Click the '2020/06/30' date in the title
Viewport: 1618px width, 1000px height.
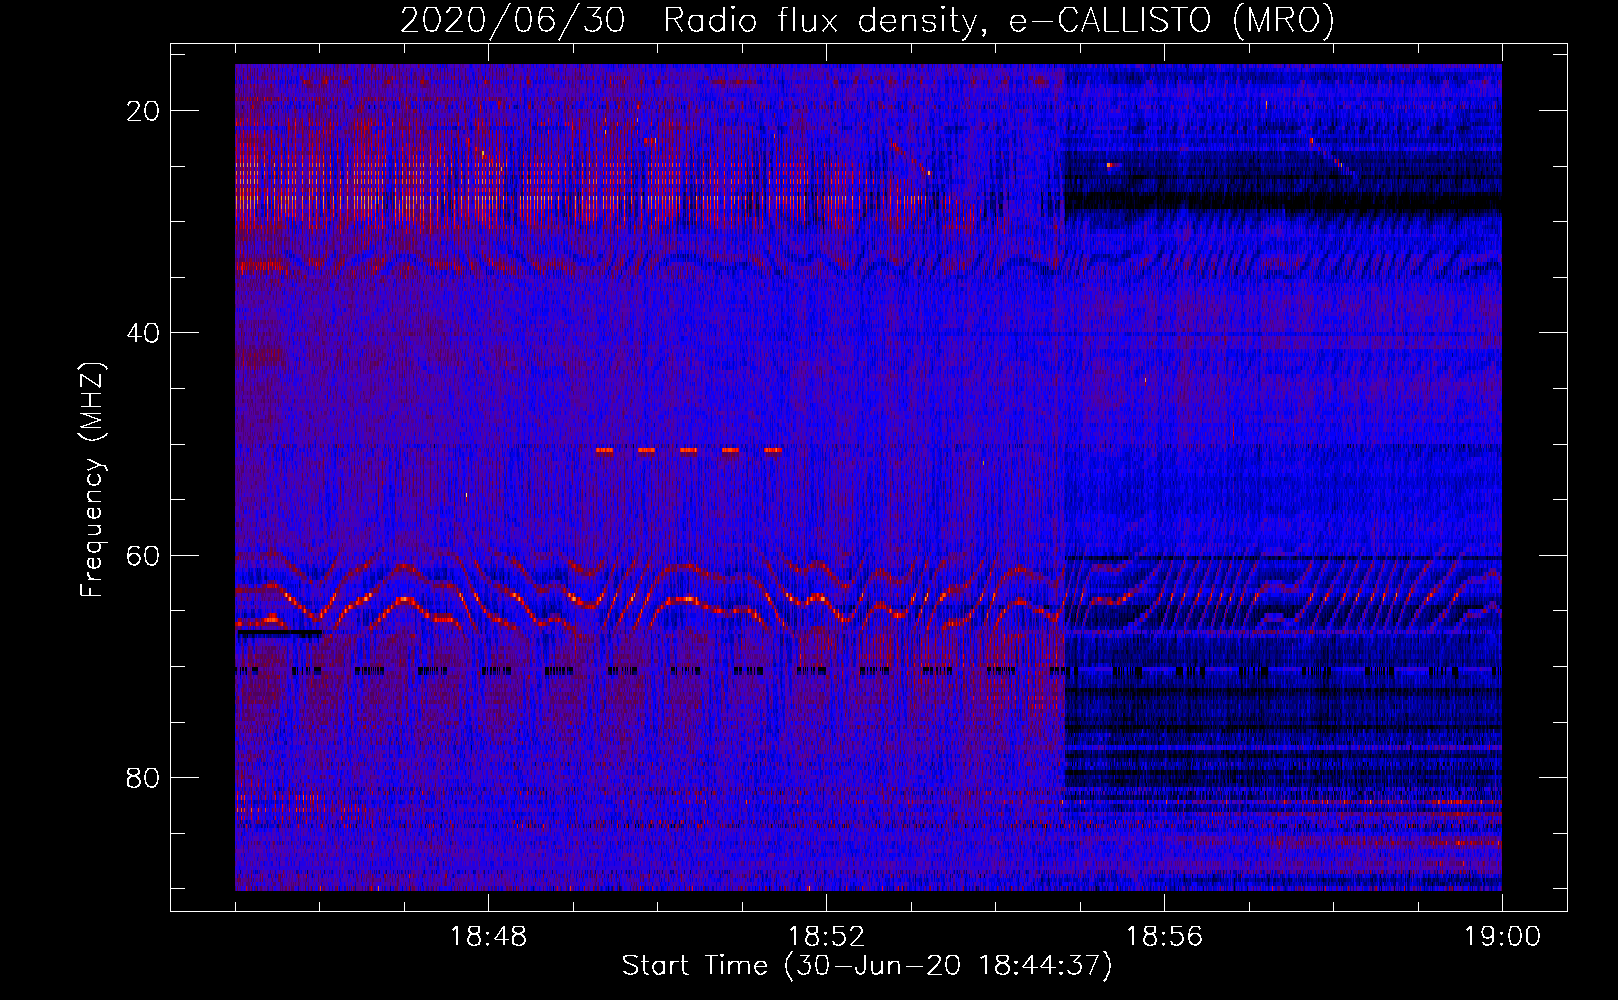click(x=512, y=20)
